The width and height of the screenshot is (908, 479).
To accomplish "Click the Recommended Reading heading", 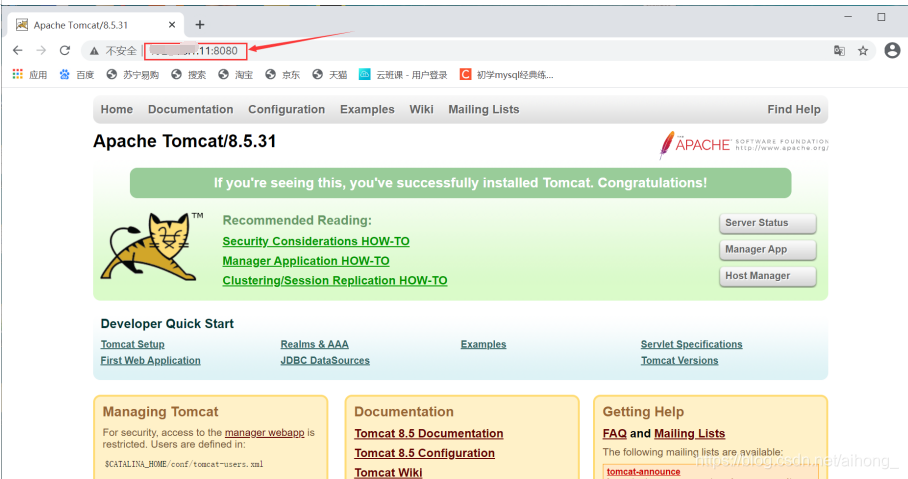I will pyautogui.click(x=297, y=221).
